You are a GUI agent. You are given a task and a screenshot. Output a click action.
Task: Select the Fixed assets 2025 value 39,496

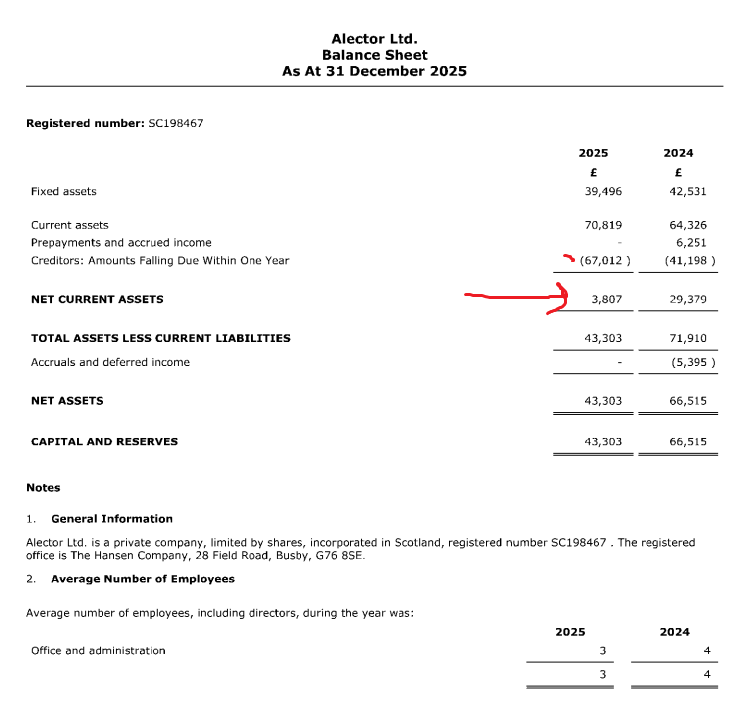point(603,191)
